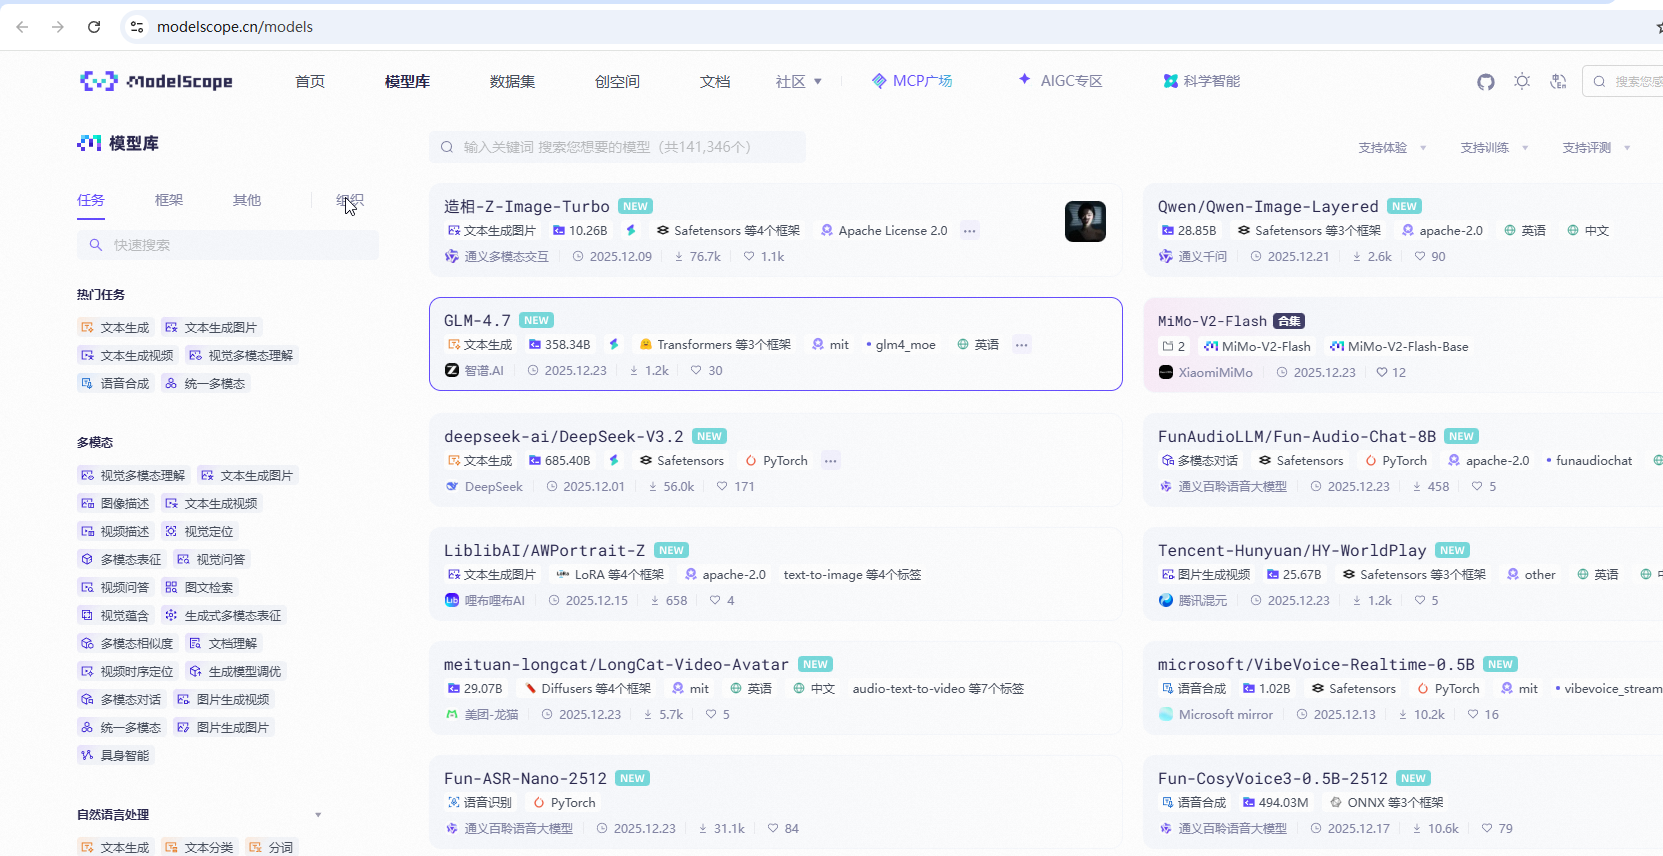Open the 支持评测 filter dropdown
The height and width of the screenshot is (856, 1663).
(1596, 147)
